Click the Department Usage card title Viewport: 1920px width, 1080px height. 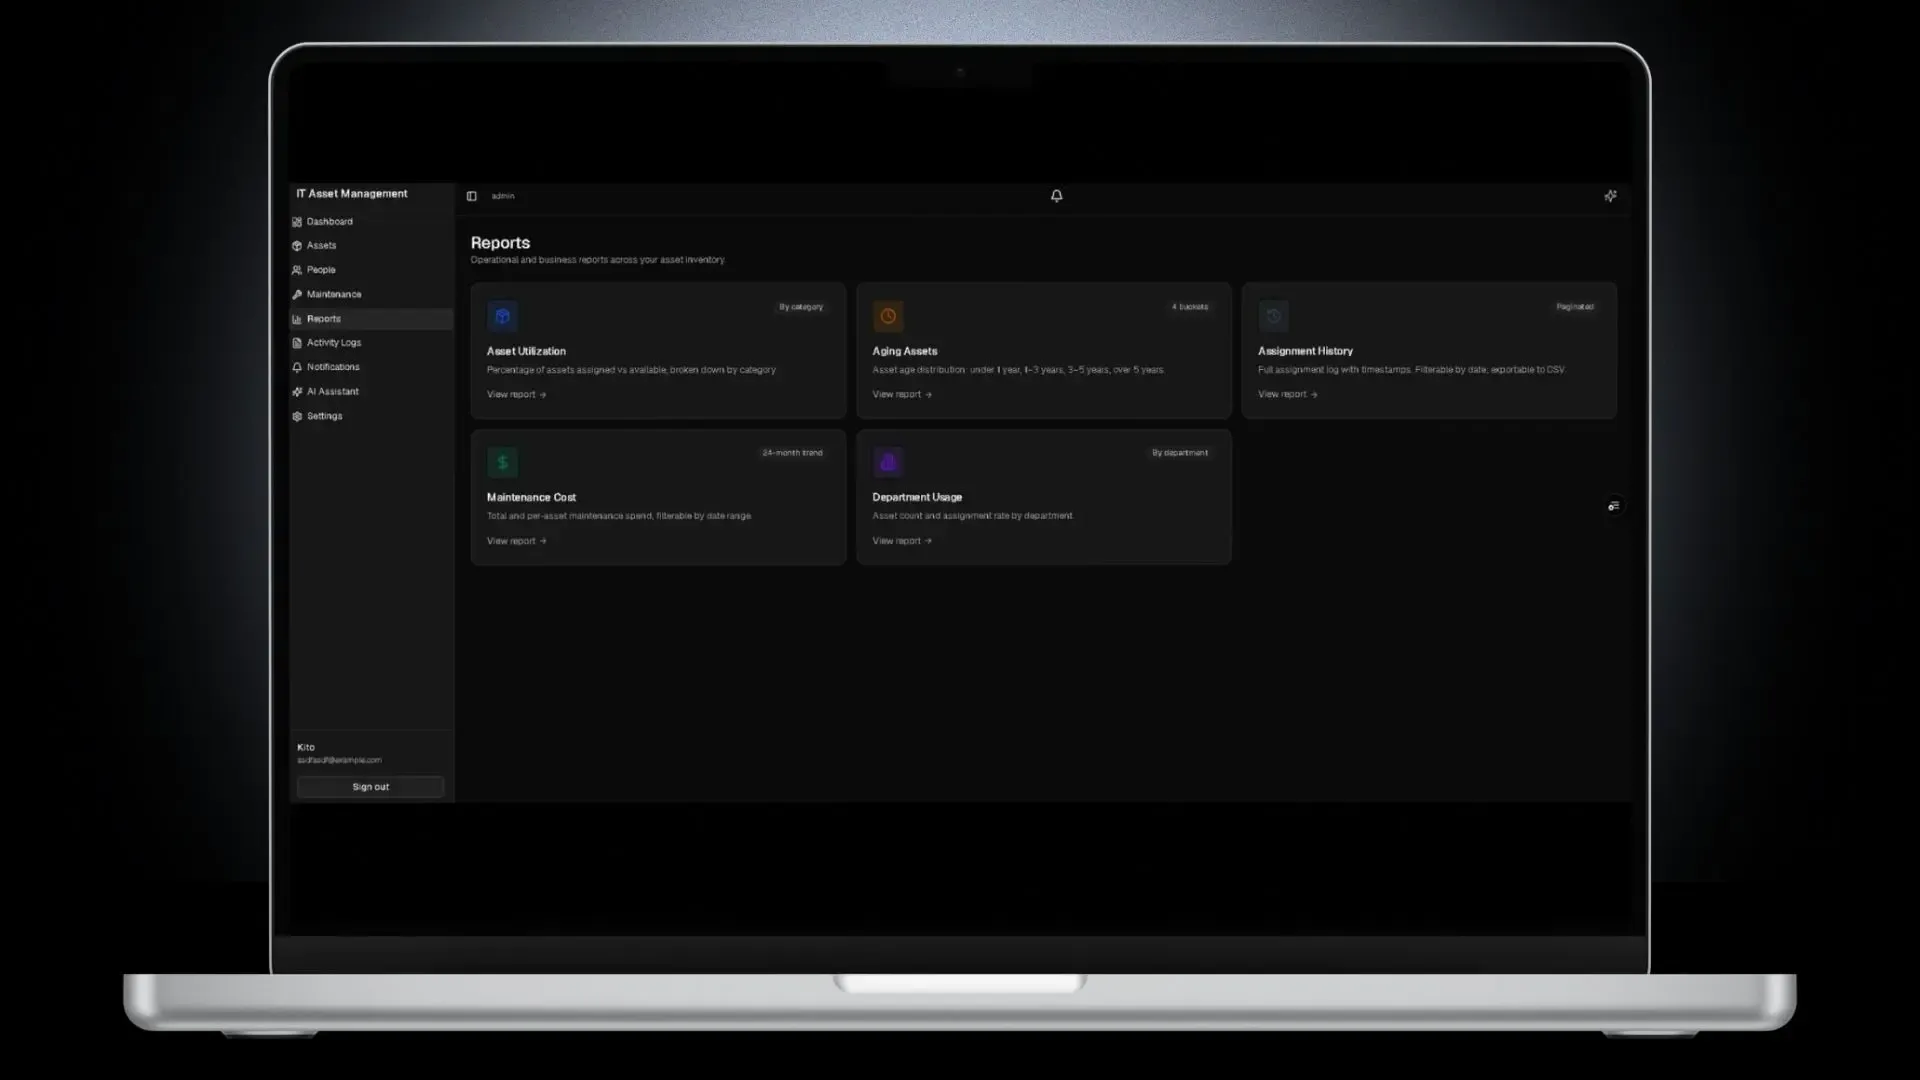point(917,497)
